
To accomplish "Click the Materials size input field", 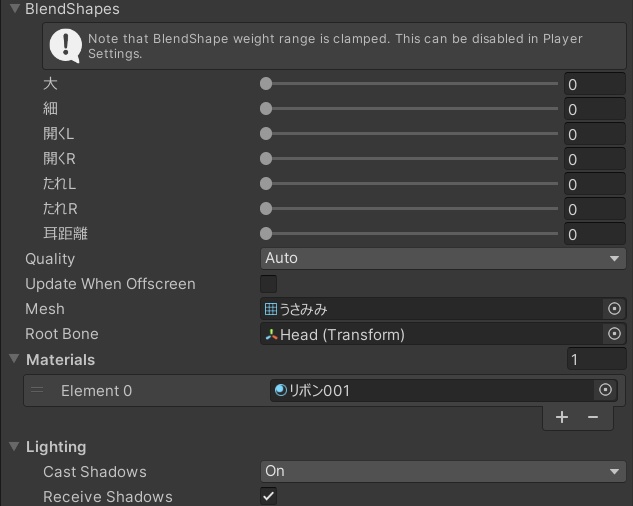I will (595, 359).
